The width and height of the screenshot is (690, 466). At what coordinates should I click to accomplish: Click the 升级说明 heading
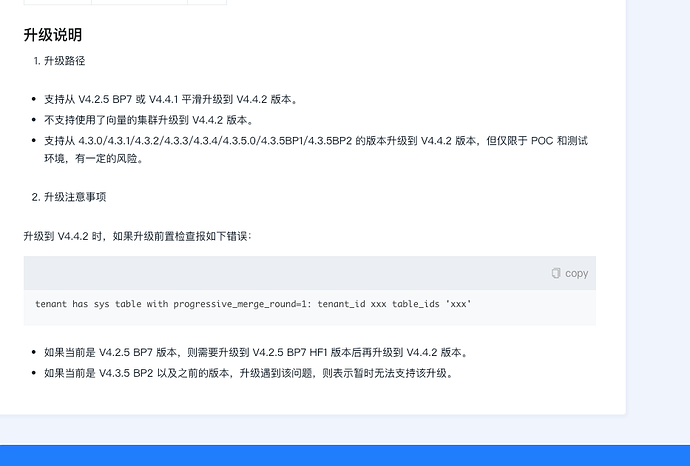(52, 35)
